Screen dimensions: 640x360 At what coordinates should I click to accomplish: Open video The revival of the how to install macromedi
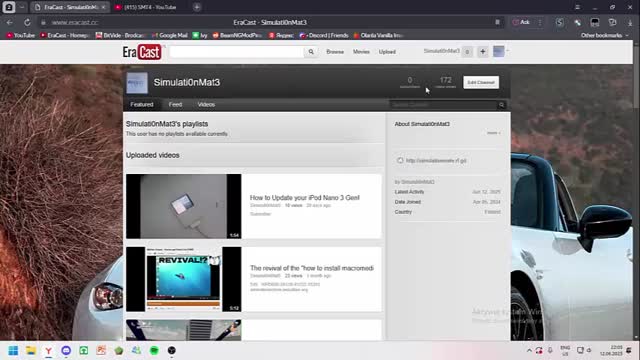[x=312, y=268]
